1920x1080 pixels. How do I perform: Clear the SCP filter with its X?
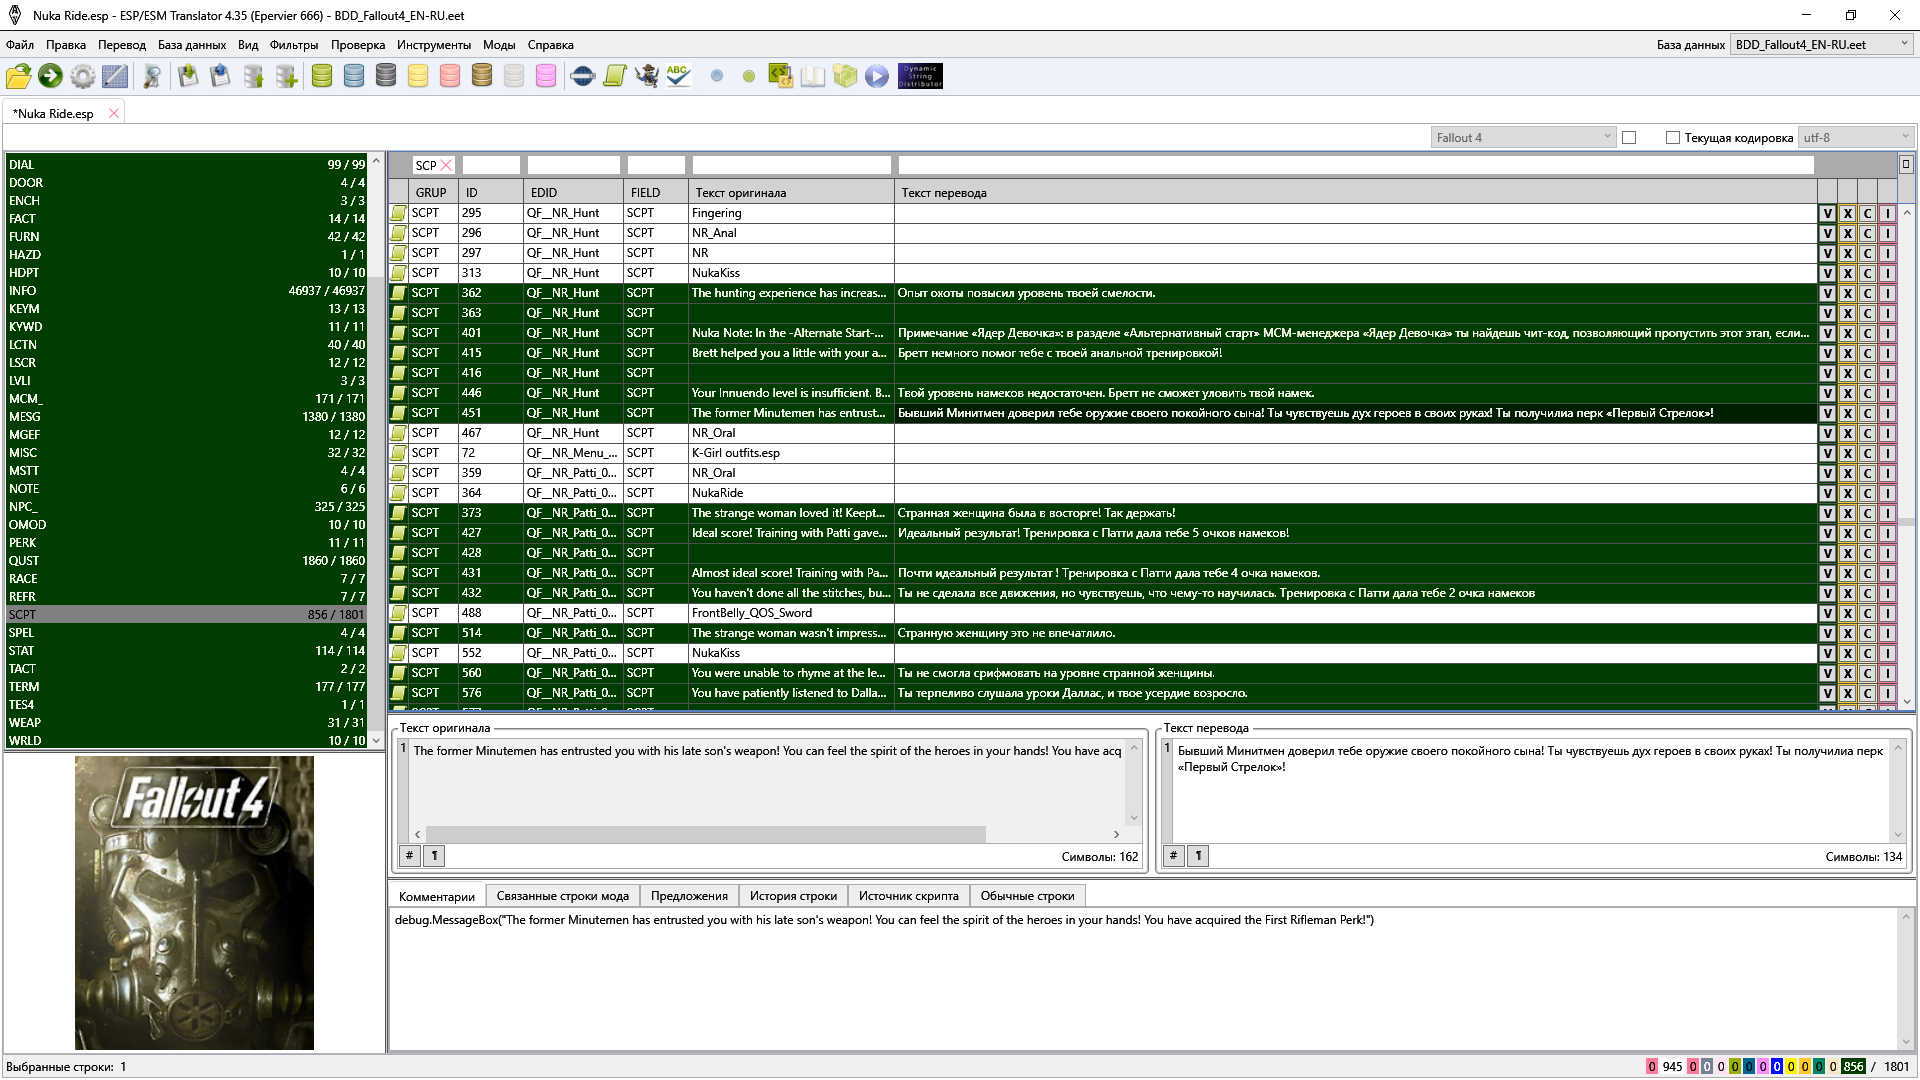[x=447, y=166]
